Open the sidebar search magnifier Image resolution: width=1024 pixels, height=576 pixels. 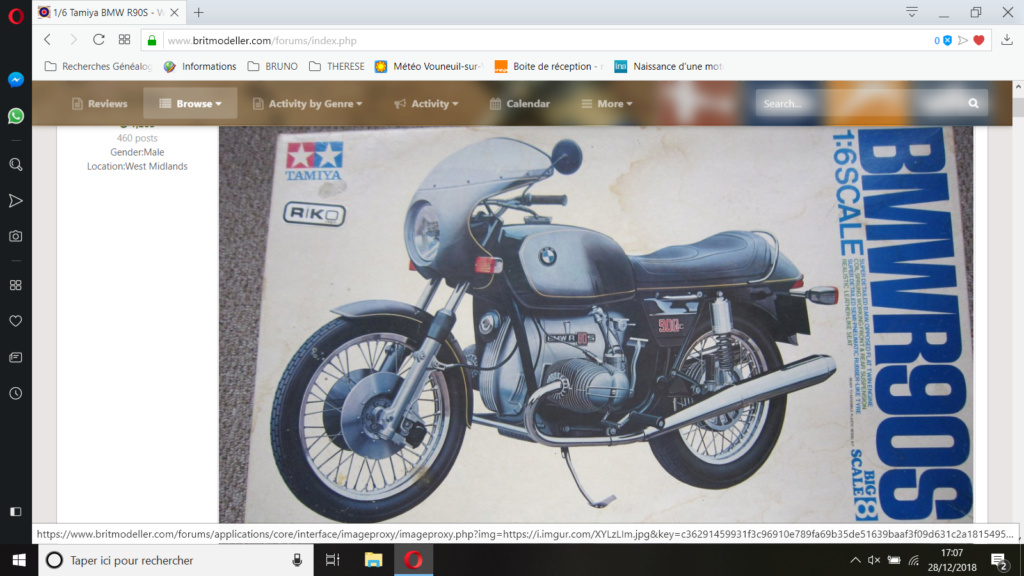pyautogui.click(x=16, y=165)
